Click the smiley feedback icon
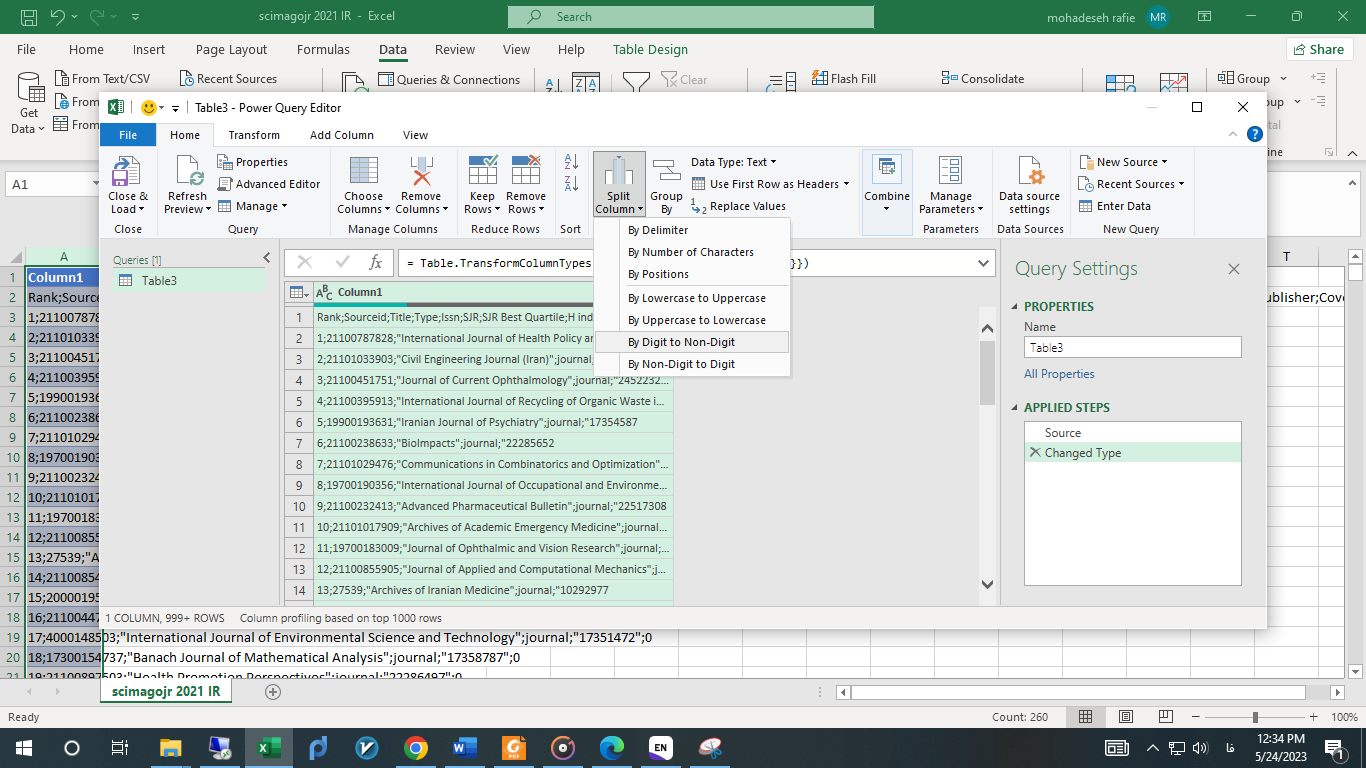Screen dimensions: 1366x768 [149, 108]
